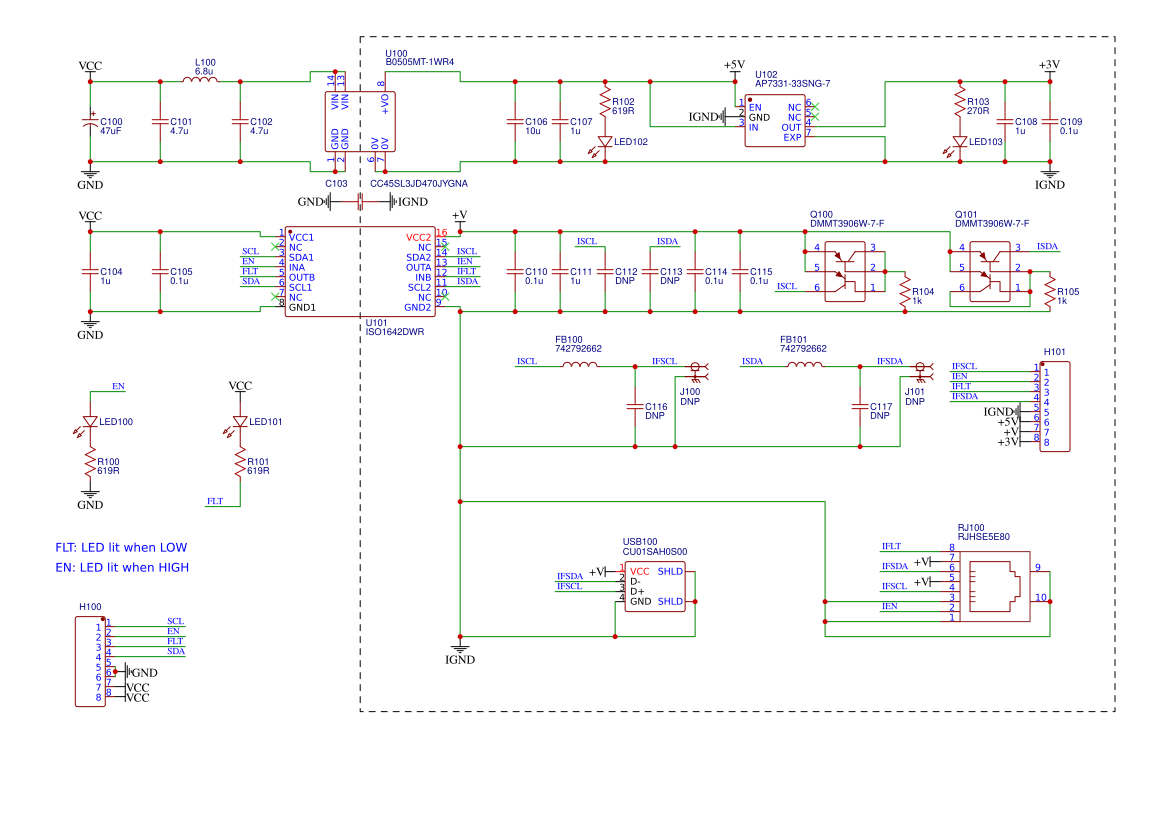This screenshot has height=827, width=1169.
Task: Click the LED102 diode symbol
Action: tap(603, 142)
